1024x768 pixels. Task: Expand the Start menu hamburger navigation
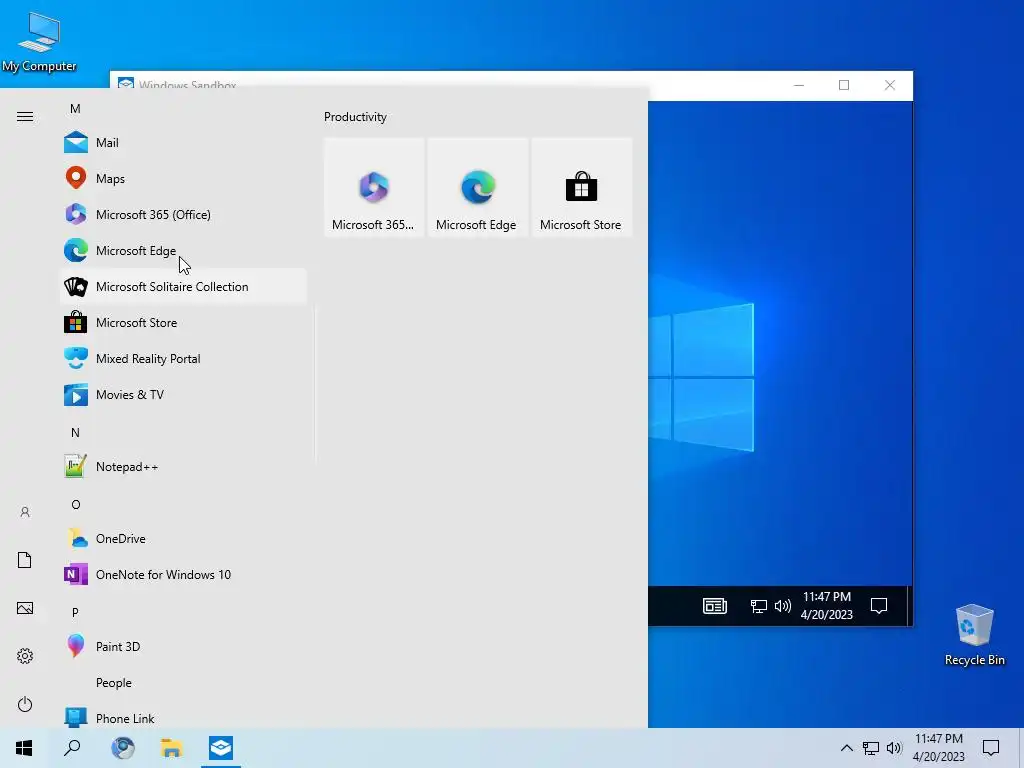[25, 116]
